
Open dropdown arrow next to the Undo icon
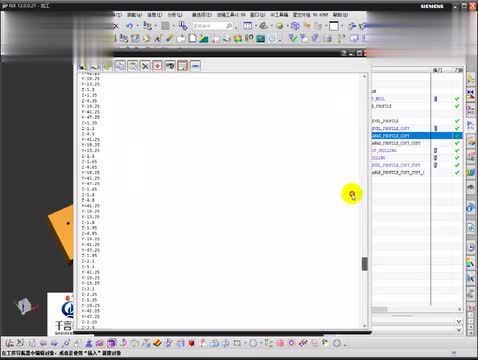pos(137,26)
